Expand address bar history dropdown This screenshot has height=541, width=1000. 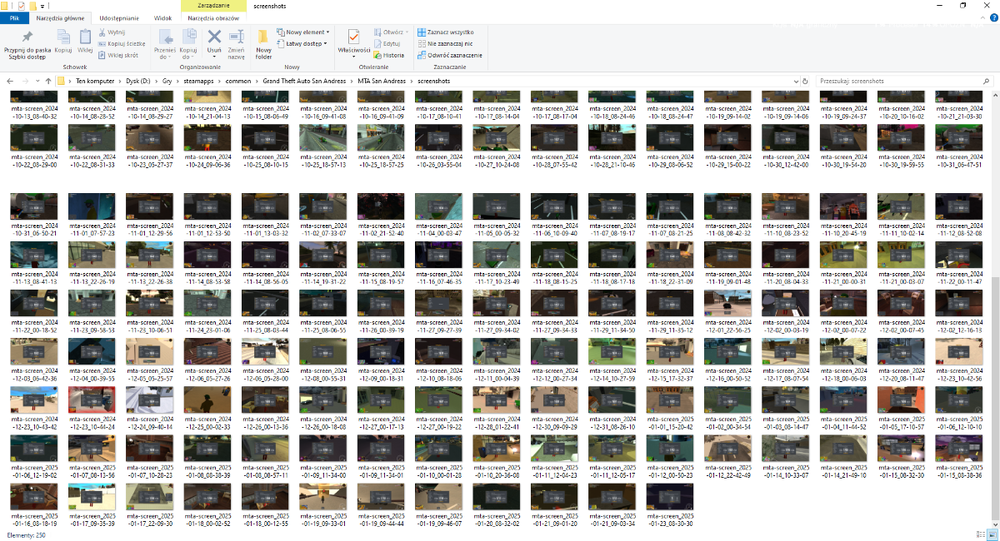pos(795,81)
